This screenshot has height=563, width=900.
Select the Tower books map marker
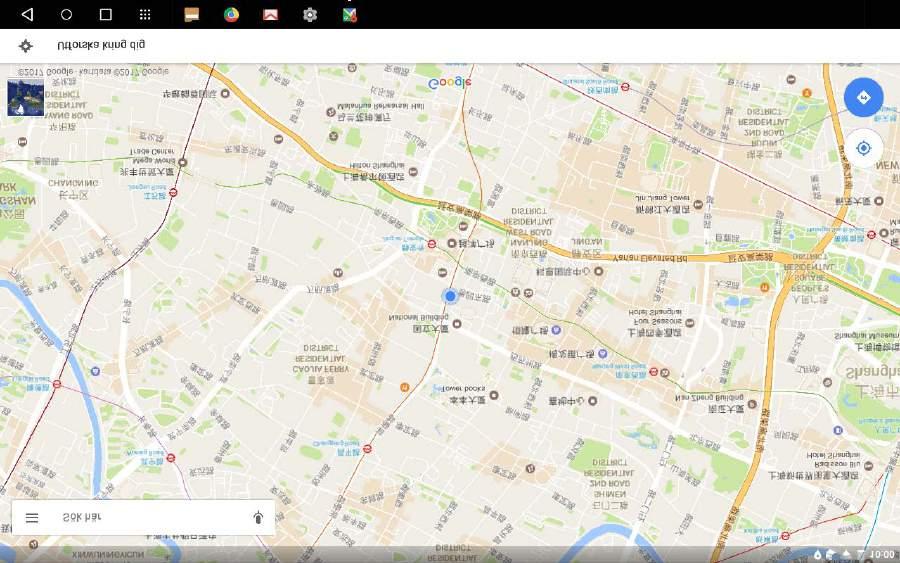pyautogui.click(x=494, y=395)
